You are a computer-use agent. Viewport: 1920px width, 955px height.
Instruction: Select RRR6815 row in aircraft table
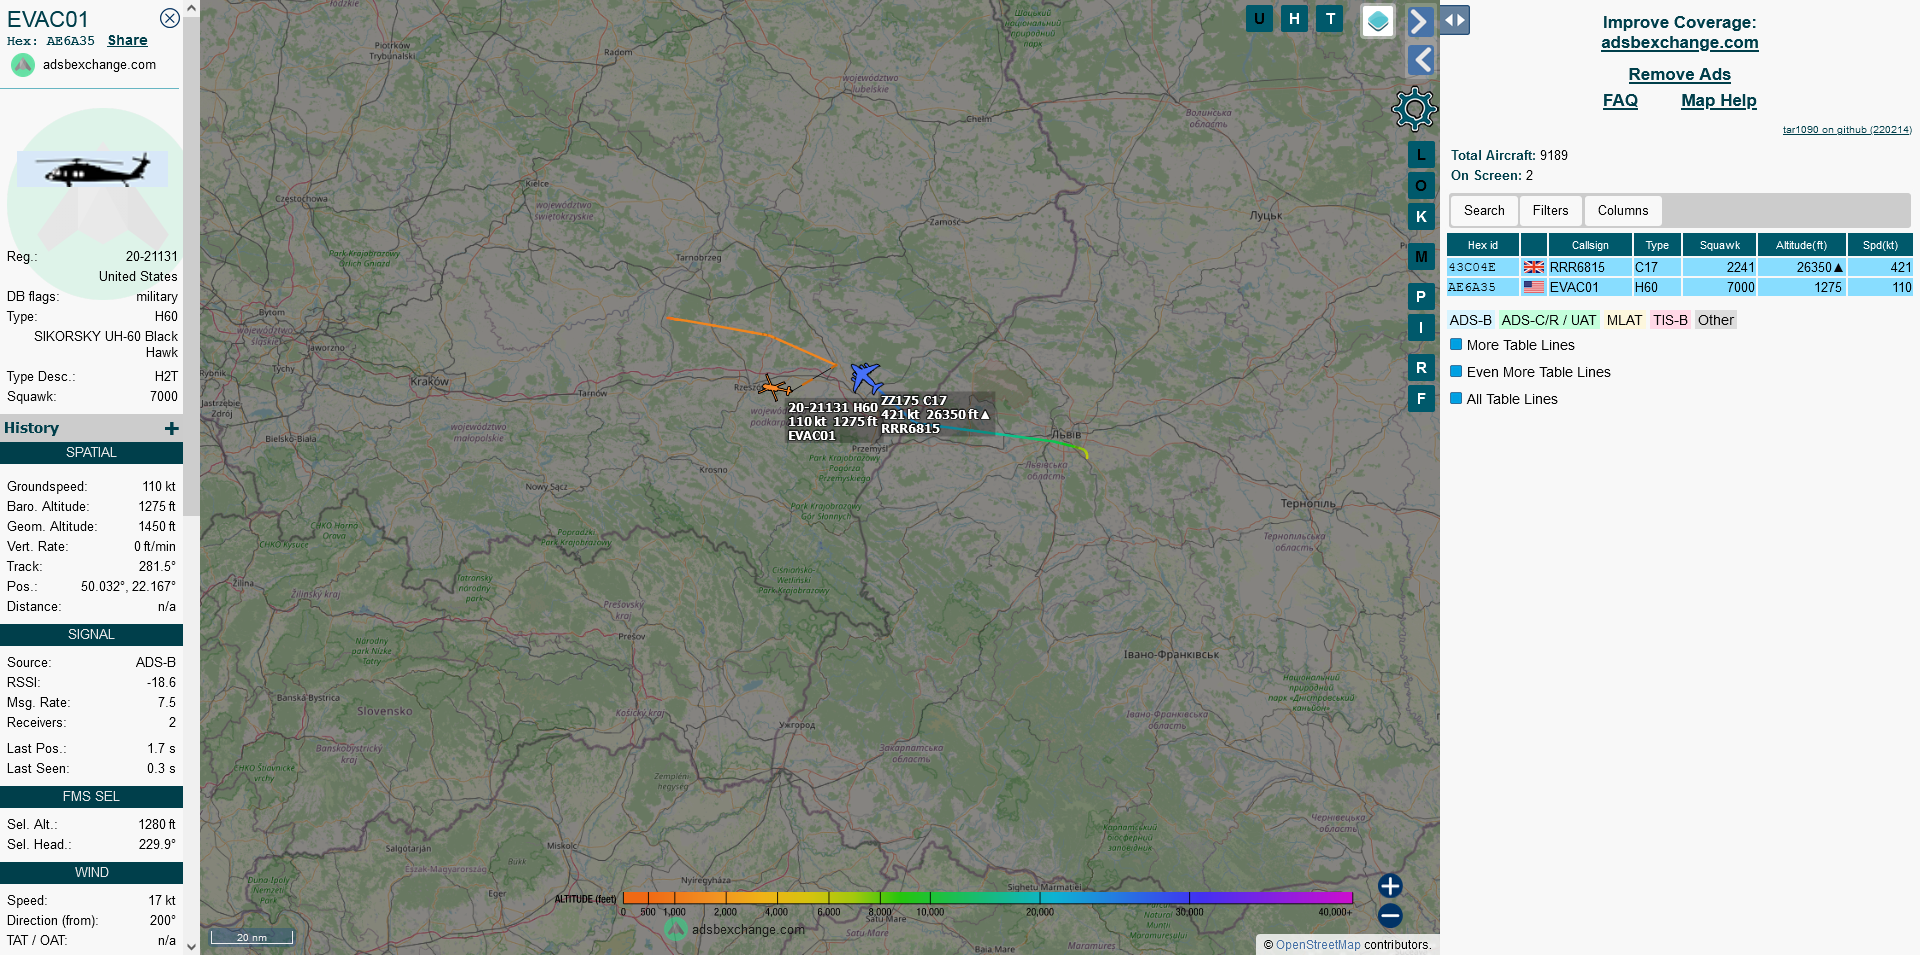(1679, 267)
